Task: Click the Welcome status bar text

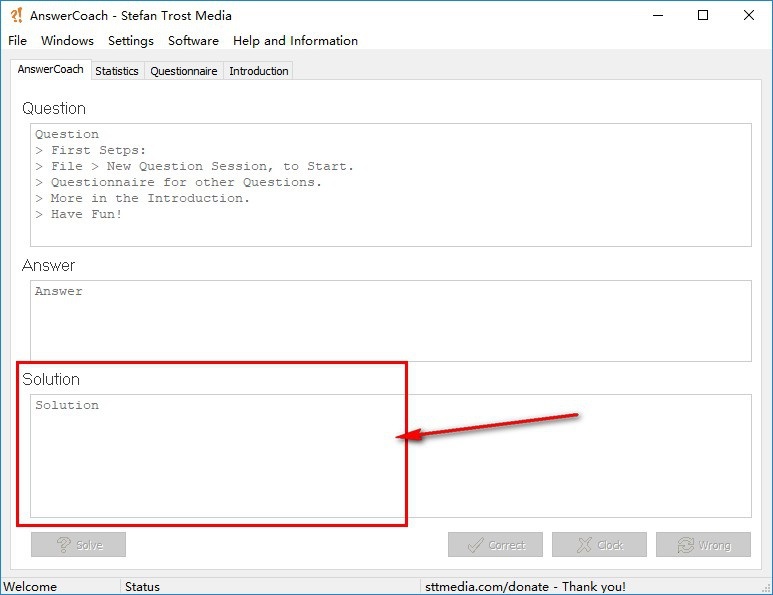Action: point(30,587)
